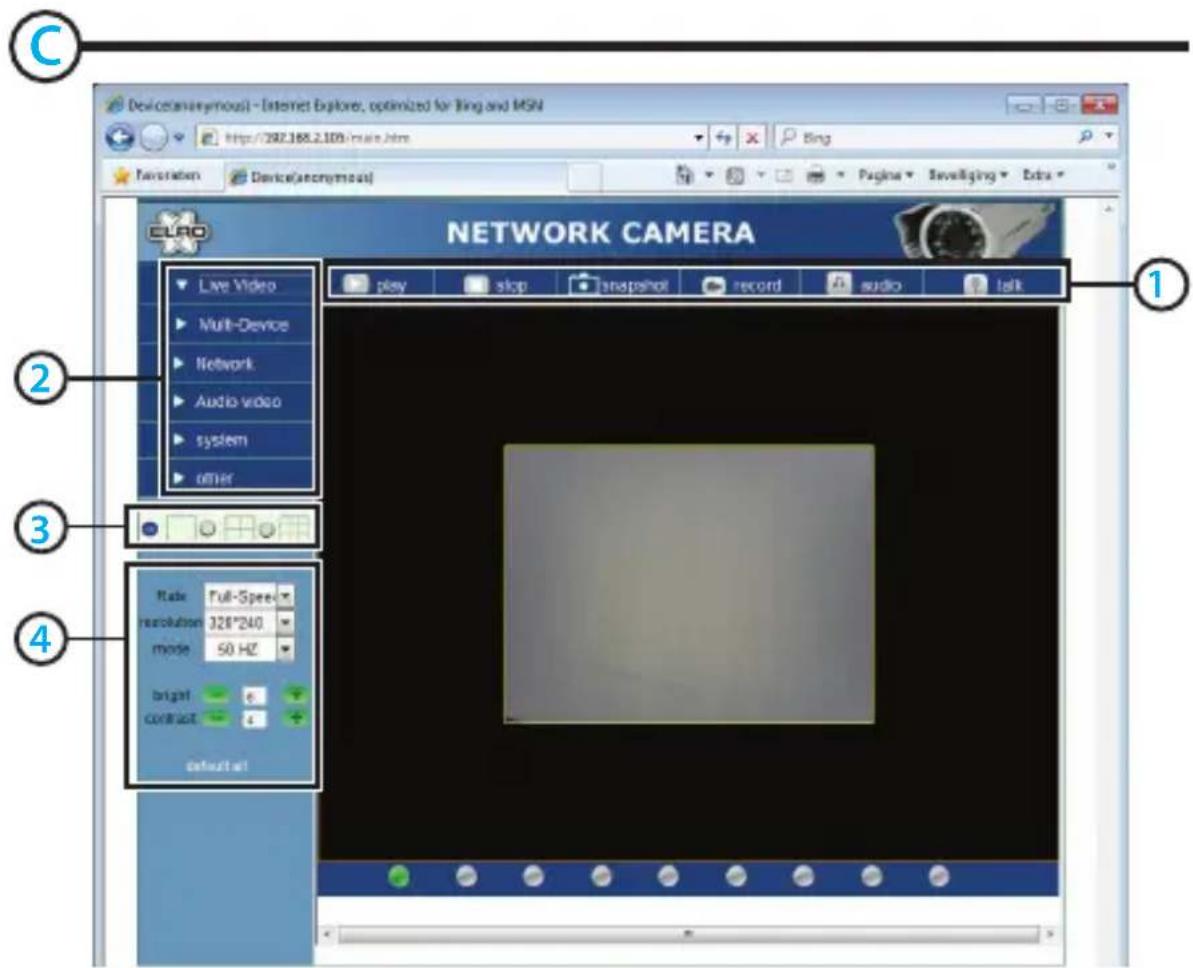The height and width of the screenshot is (968, 1193).
Task: Enable audio from the camera
Action: (x=864, y=285)
